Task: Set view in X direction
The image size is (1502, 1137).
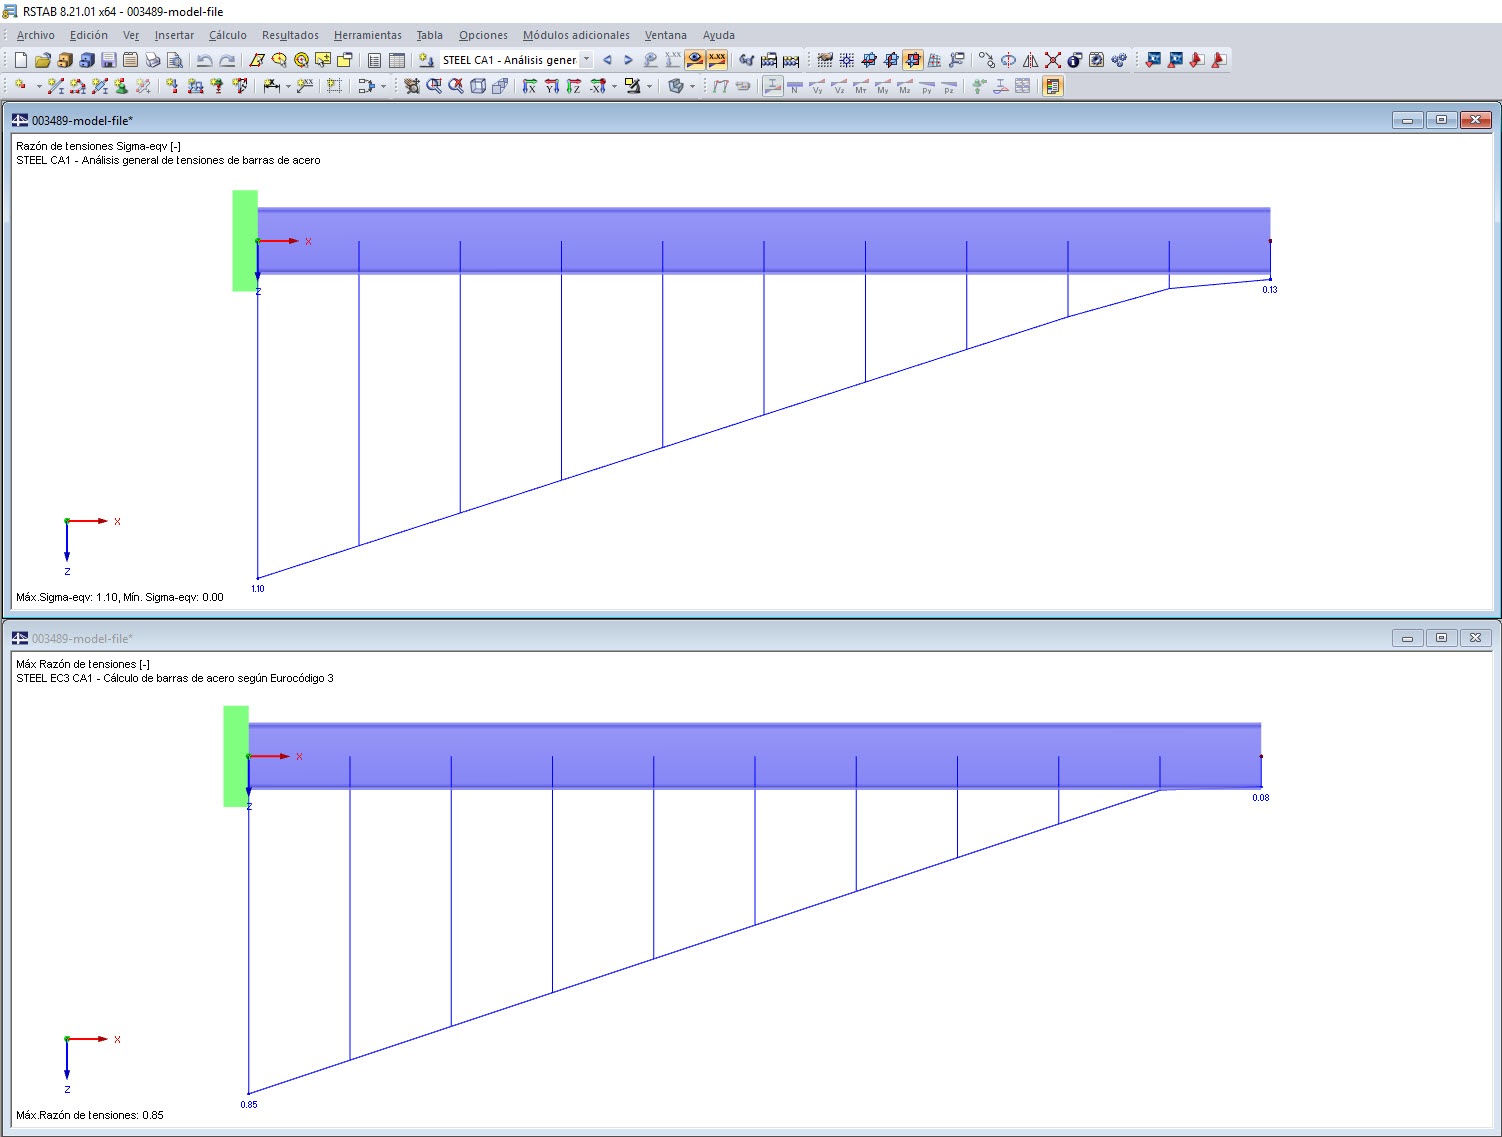Action: (530, 86)
